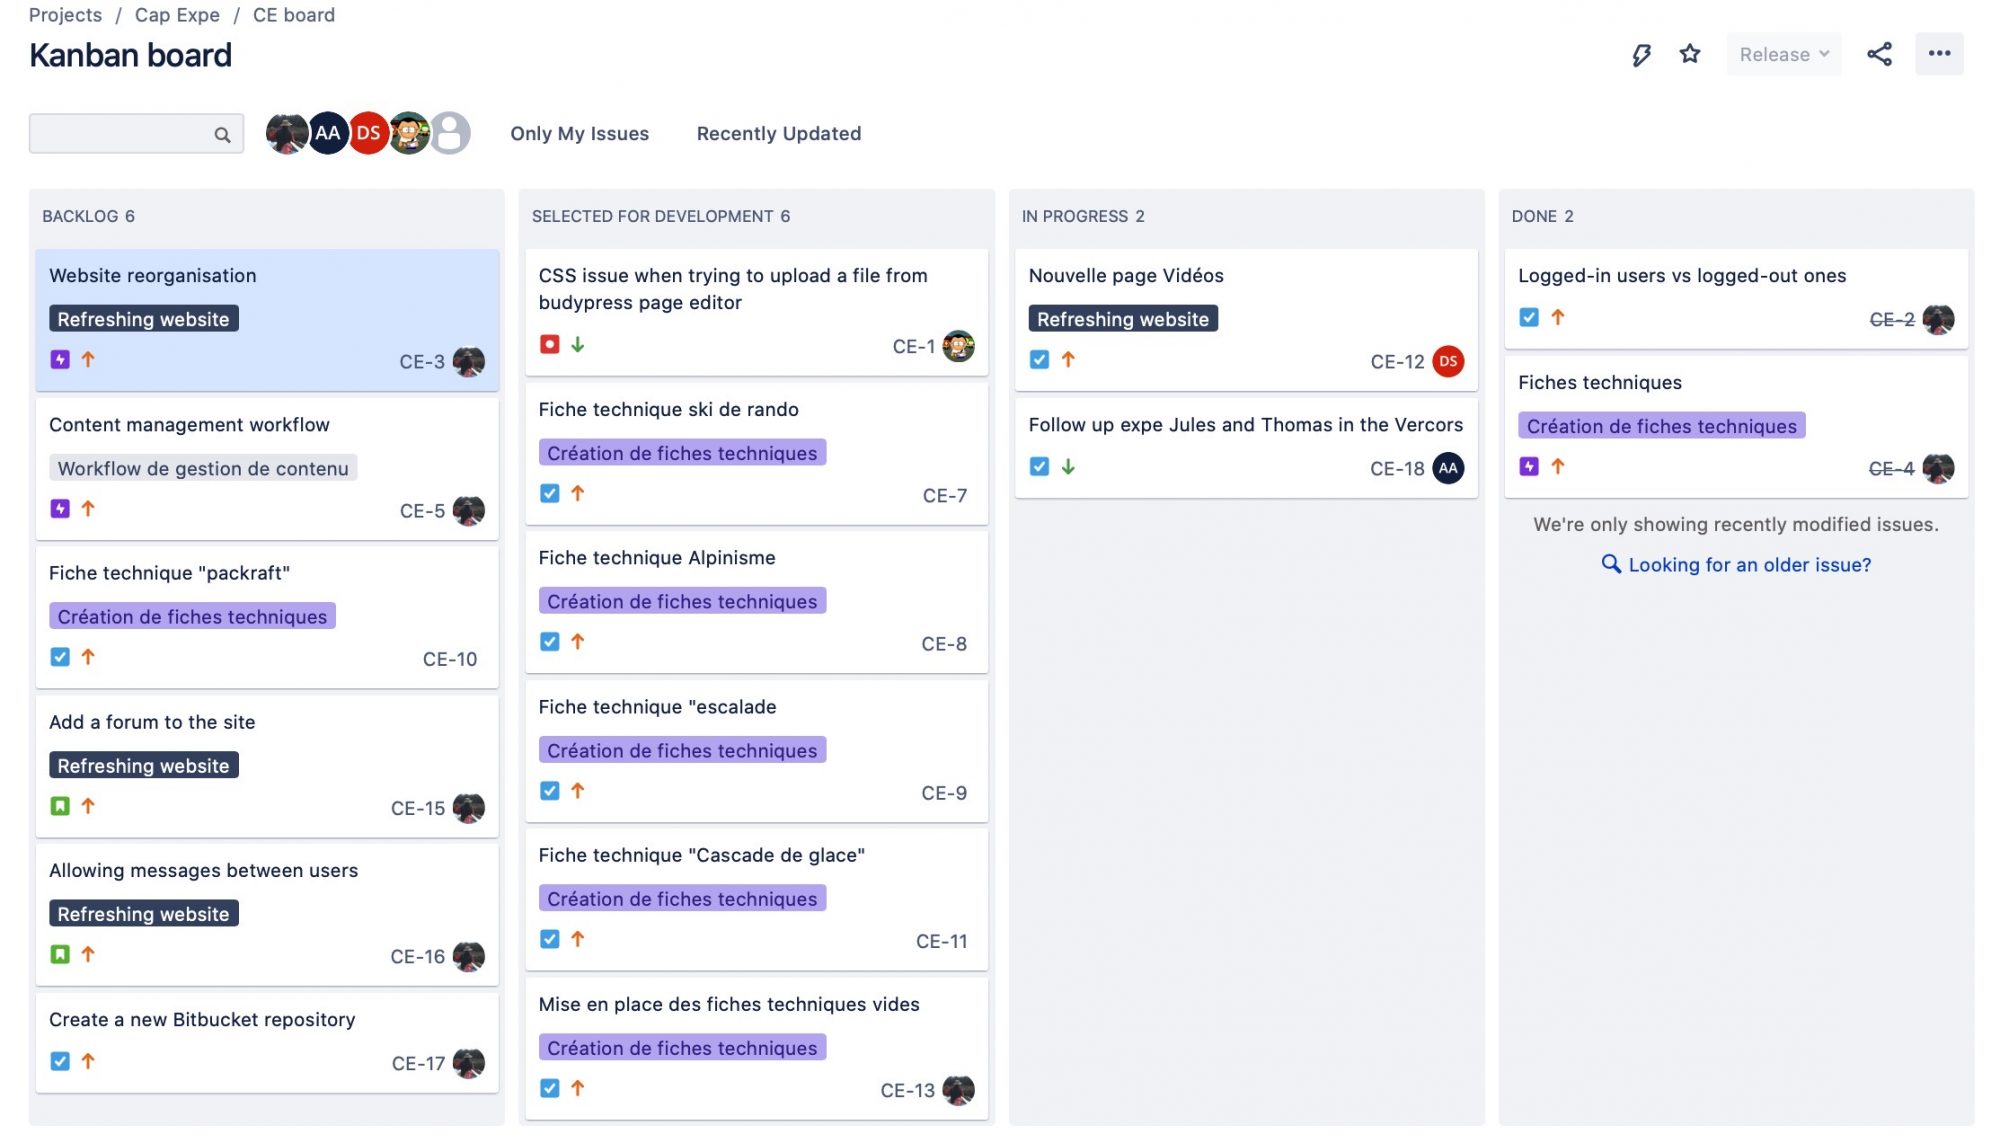Image resolution: width=2000 pixels, height=1143 pixels.
Task: Click the epic type icon on CE-3
Action: coord(60,359)
